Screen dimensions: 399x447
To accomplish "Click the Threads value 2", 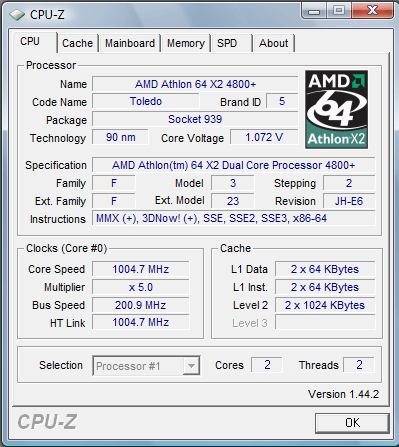I will [359, 365].
